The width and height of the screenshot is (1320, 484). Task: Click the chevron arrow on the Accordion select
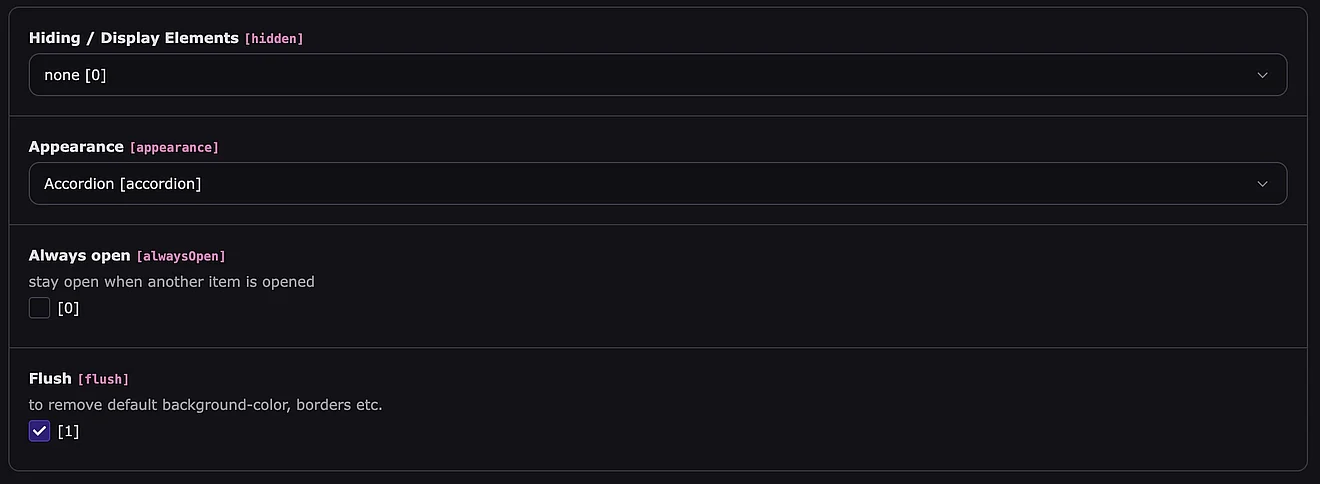(1262, 184)
